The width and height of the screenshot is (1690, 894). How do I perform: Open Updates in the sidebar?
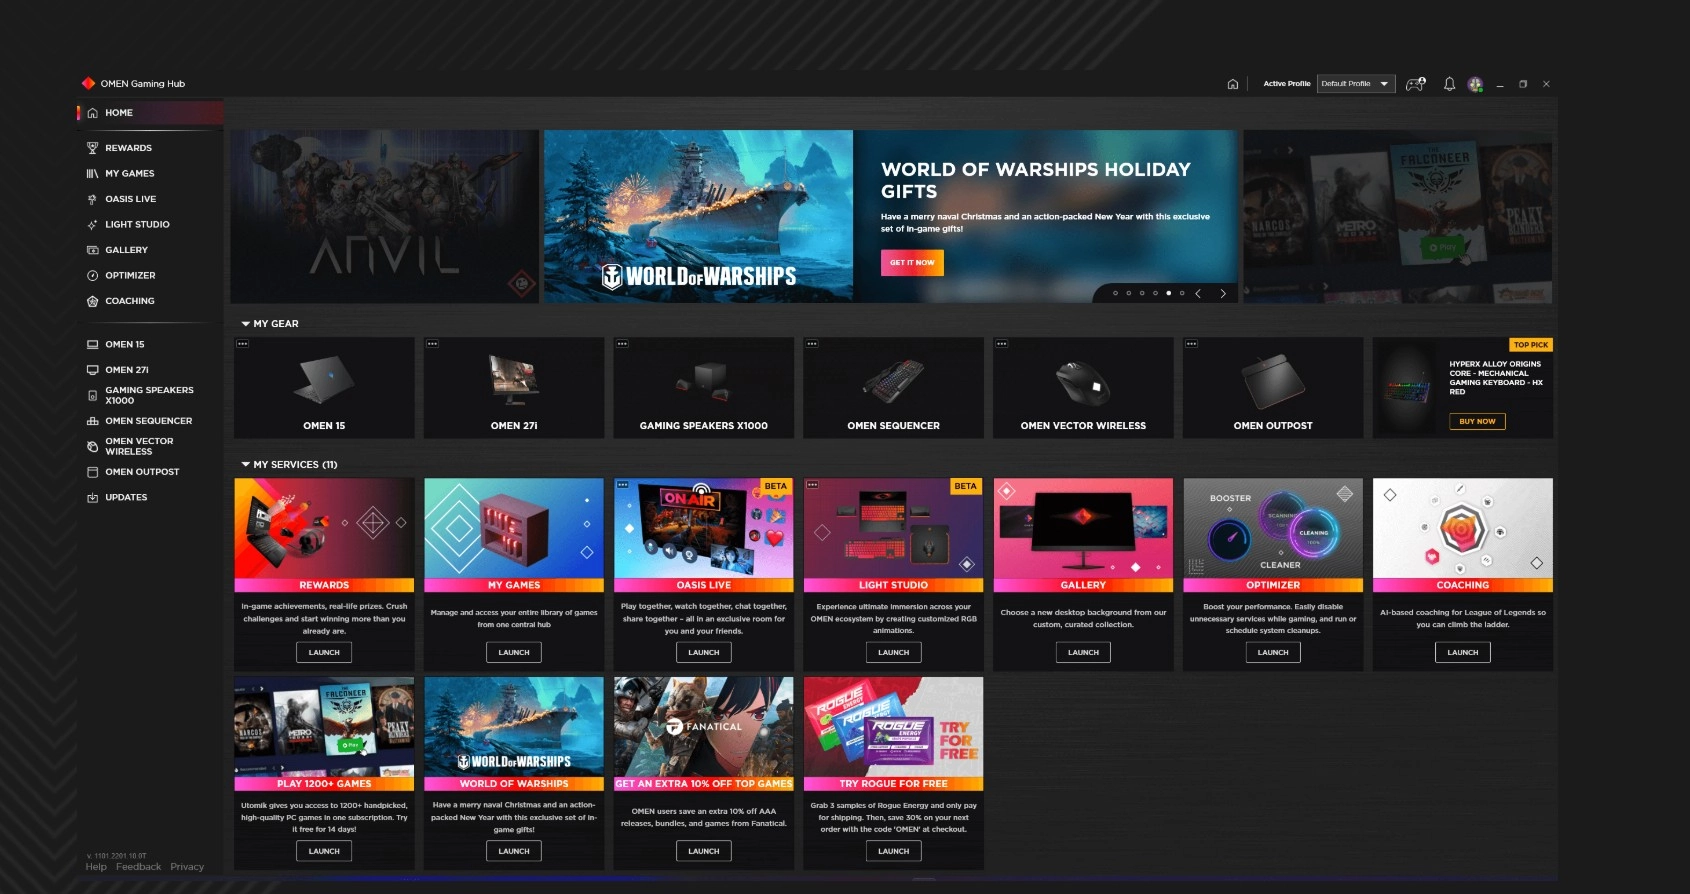(x=126, y=497)
